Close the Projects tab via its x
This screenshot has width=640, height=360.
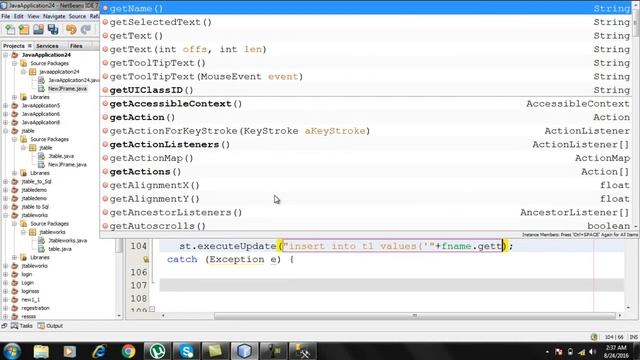29,46
